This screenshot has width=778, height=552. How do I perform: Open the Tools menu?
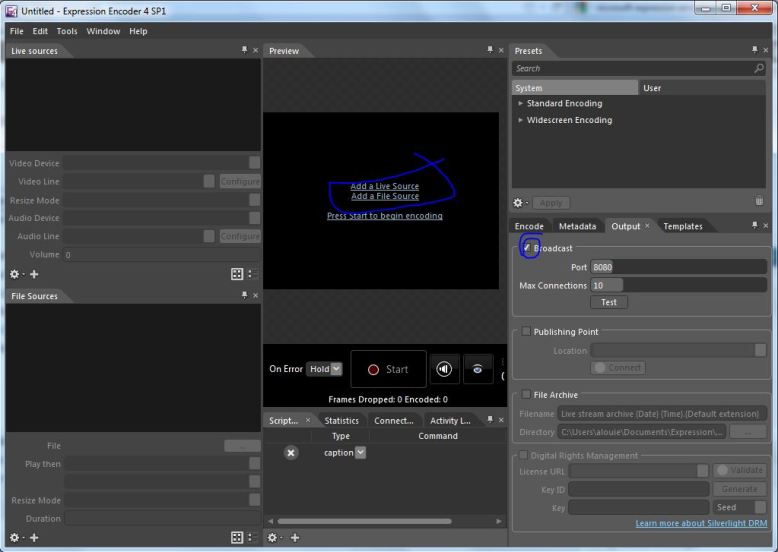pyautogui.click(x=67, y=31)
